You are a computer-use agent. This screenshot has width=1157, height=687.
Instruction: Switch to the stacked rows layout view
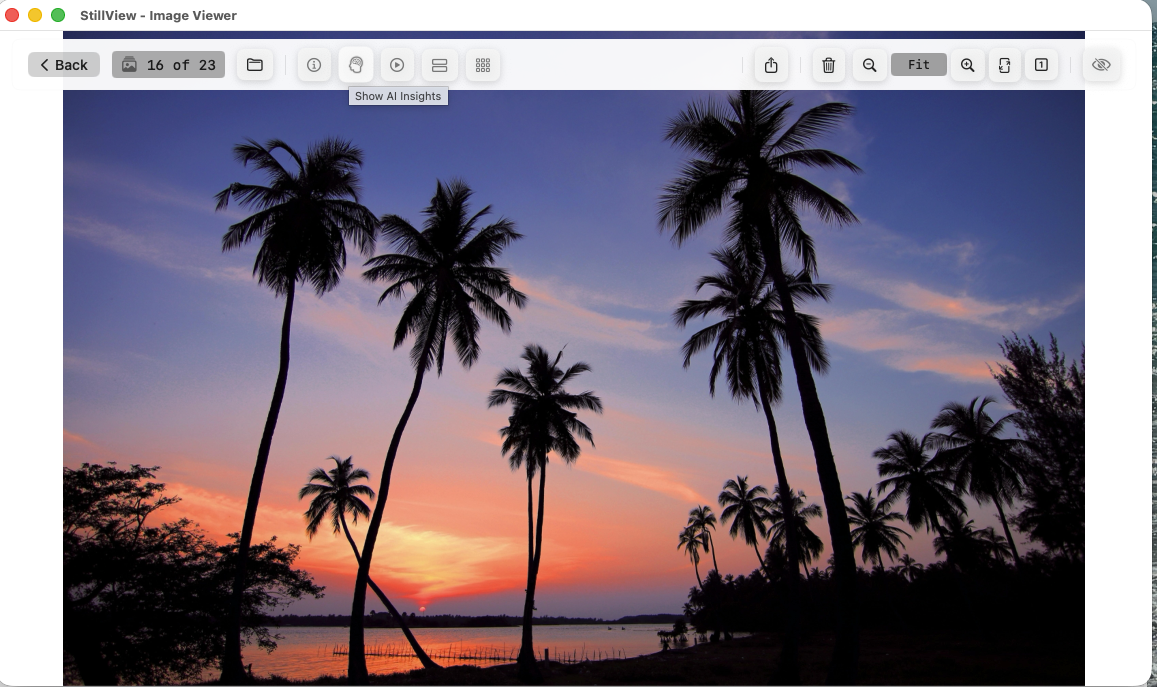[439, 65]
